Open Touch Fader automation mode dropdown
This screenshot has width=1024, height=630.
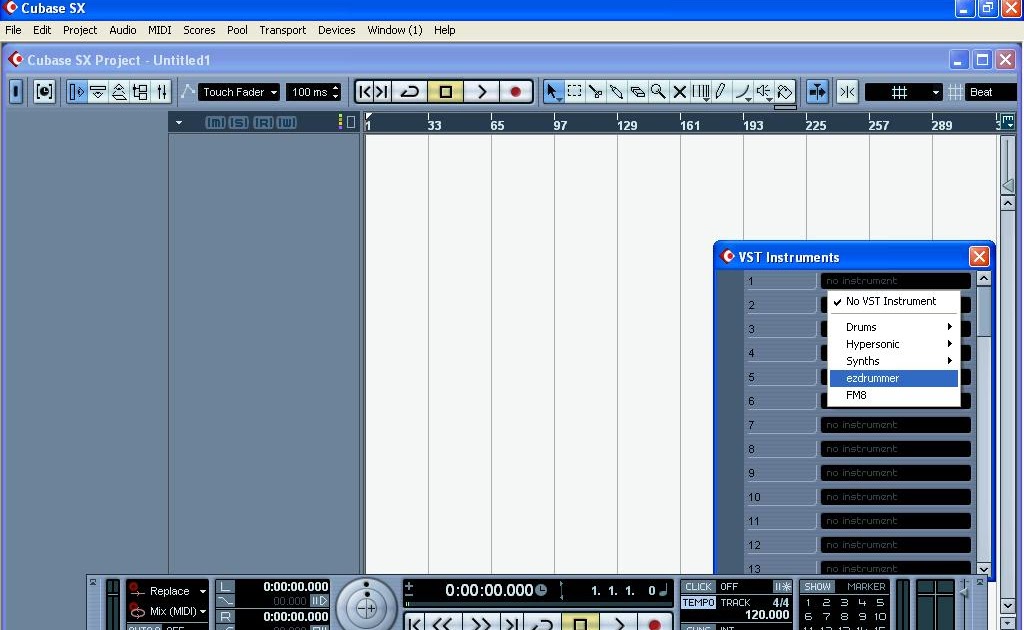pyautogui.click(x=239, y=92)
